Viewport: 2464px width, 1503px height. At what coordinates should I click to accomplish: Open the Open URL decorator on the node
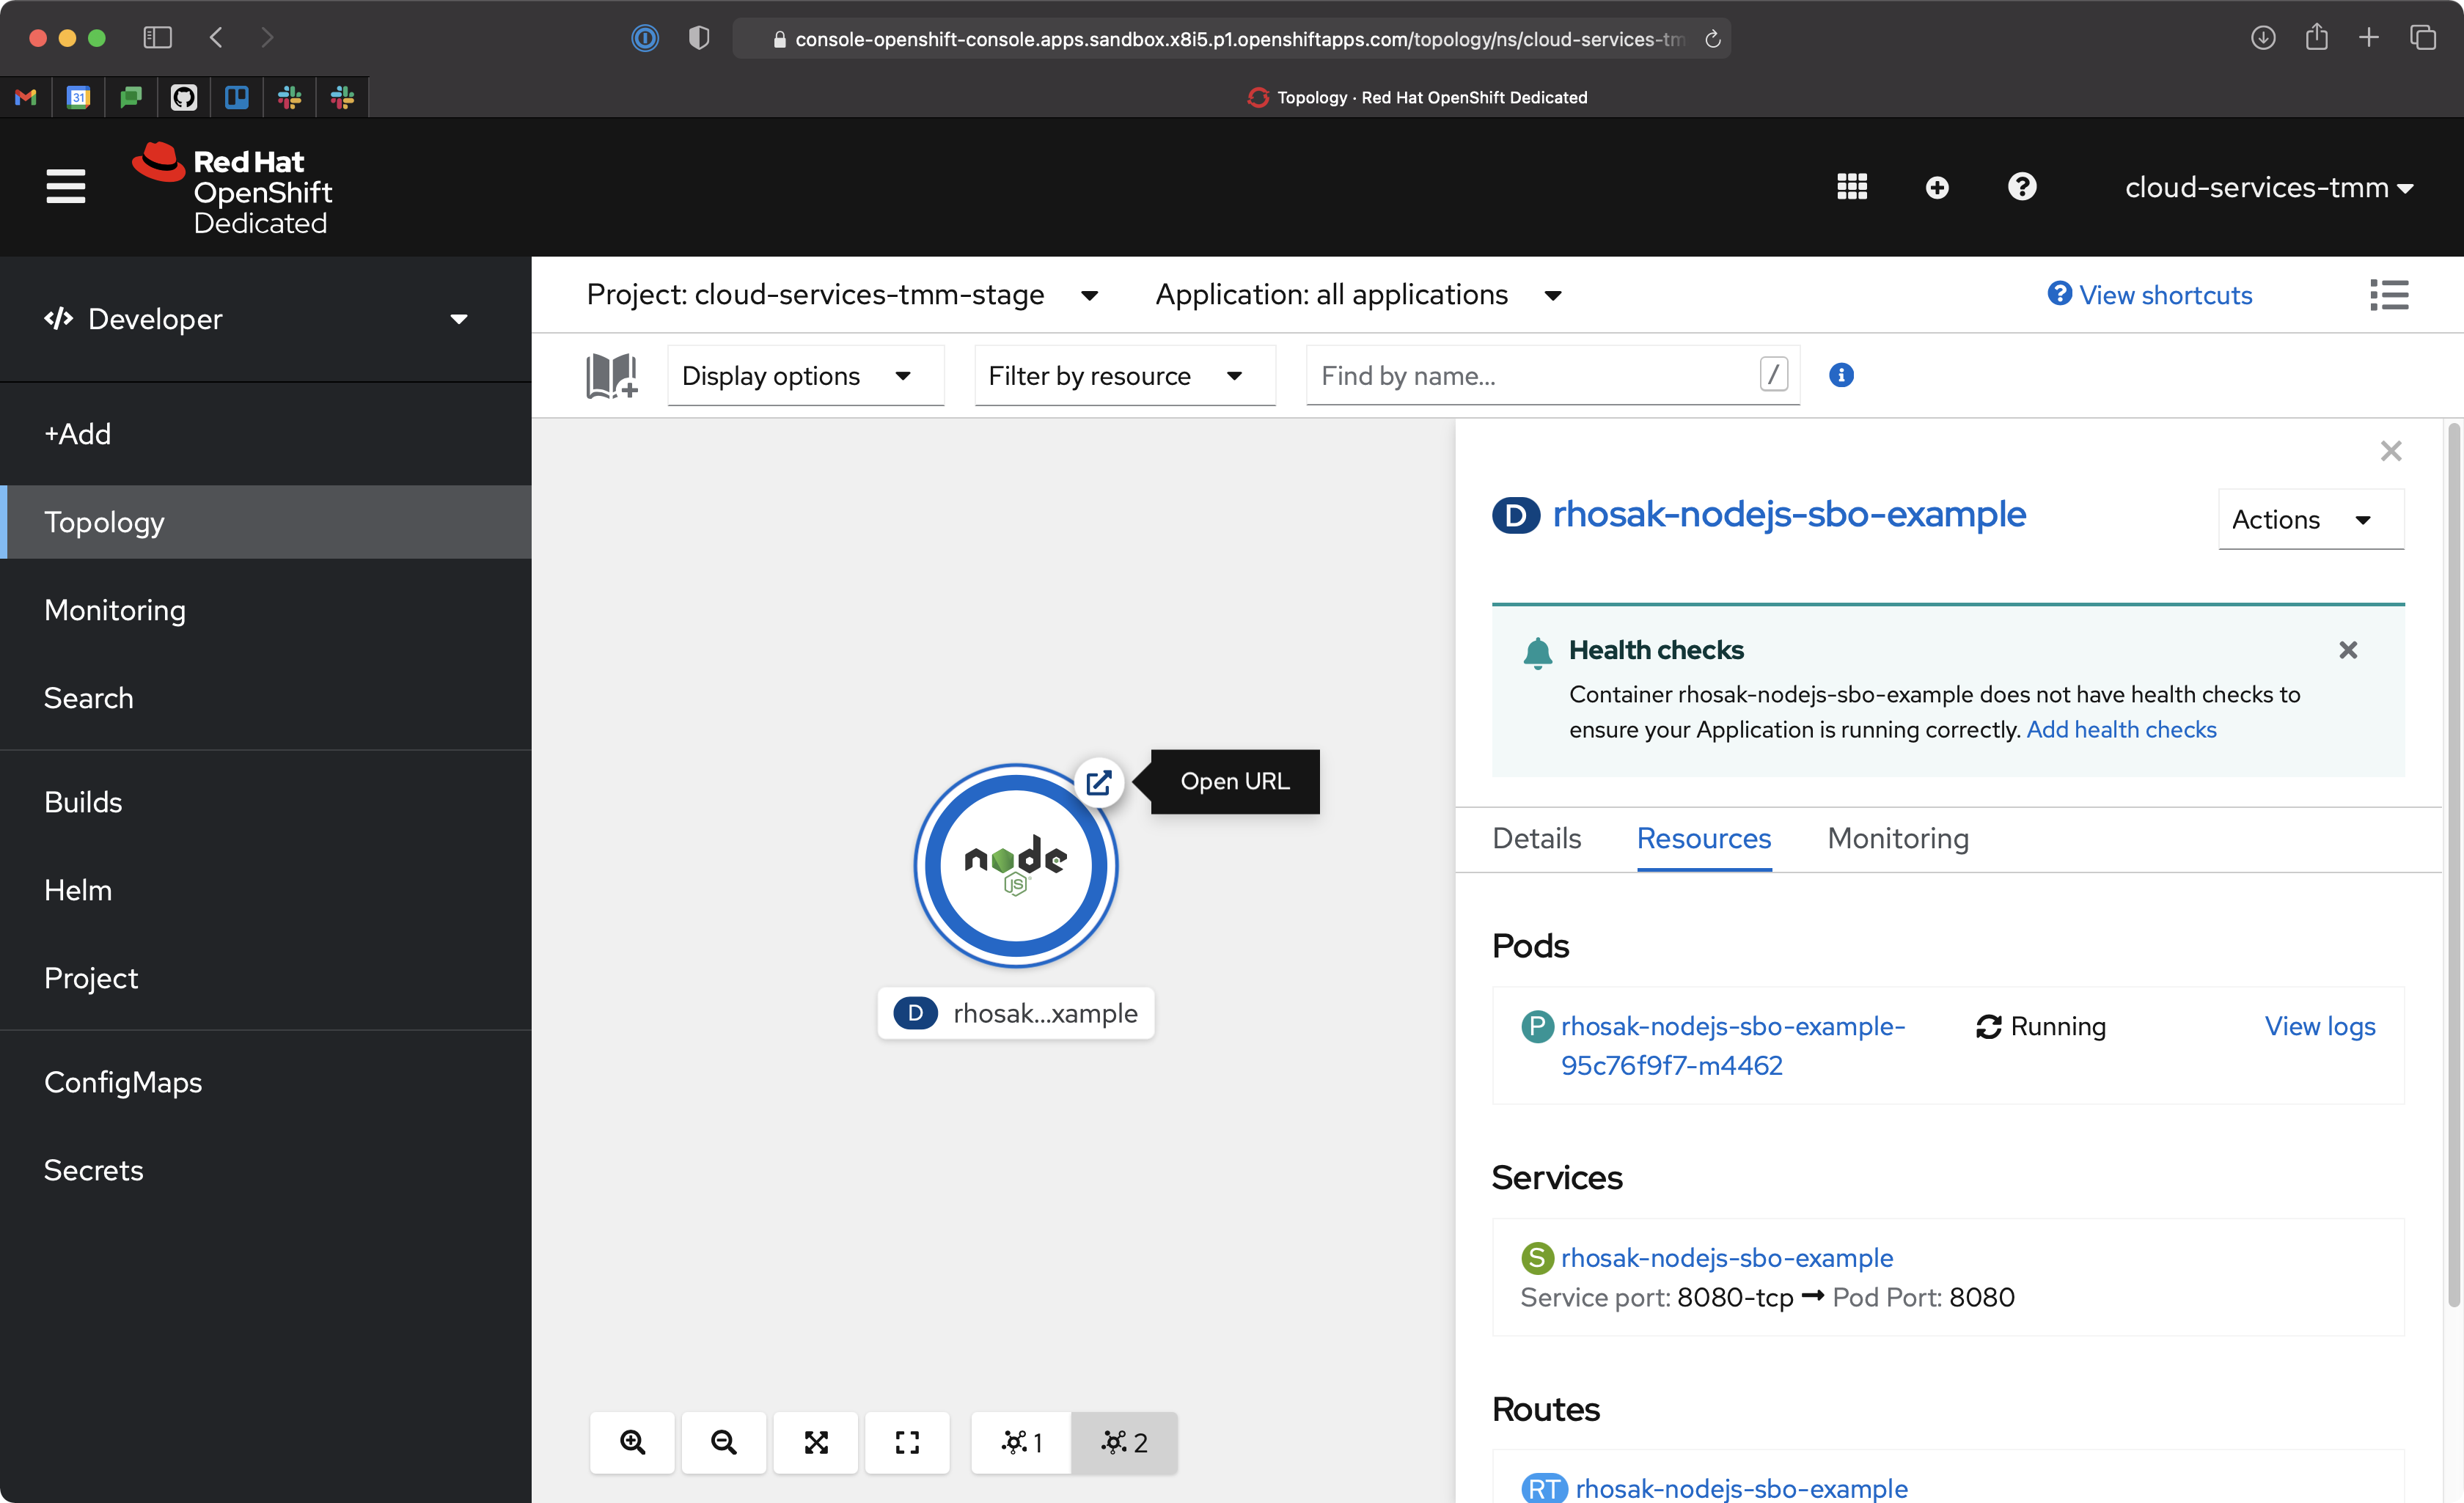(1099, 784)
